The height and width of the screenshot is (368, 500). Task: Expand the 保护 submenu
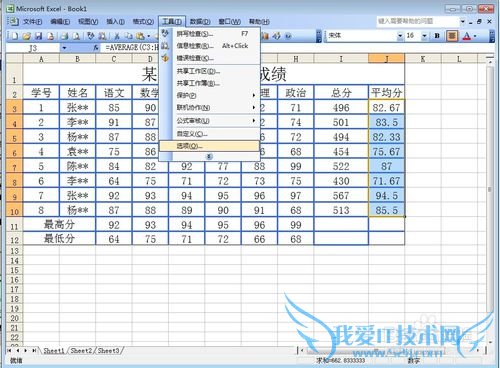(x=254, y=95)
